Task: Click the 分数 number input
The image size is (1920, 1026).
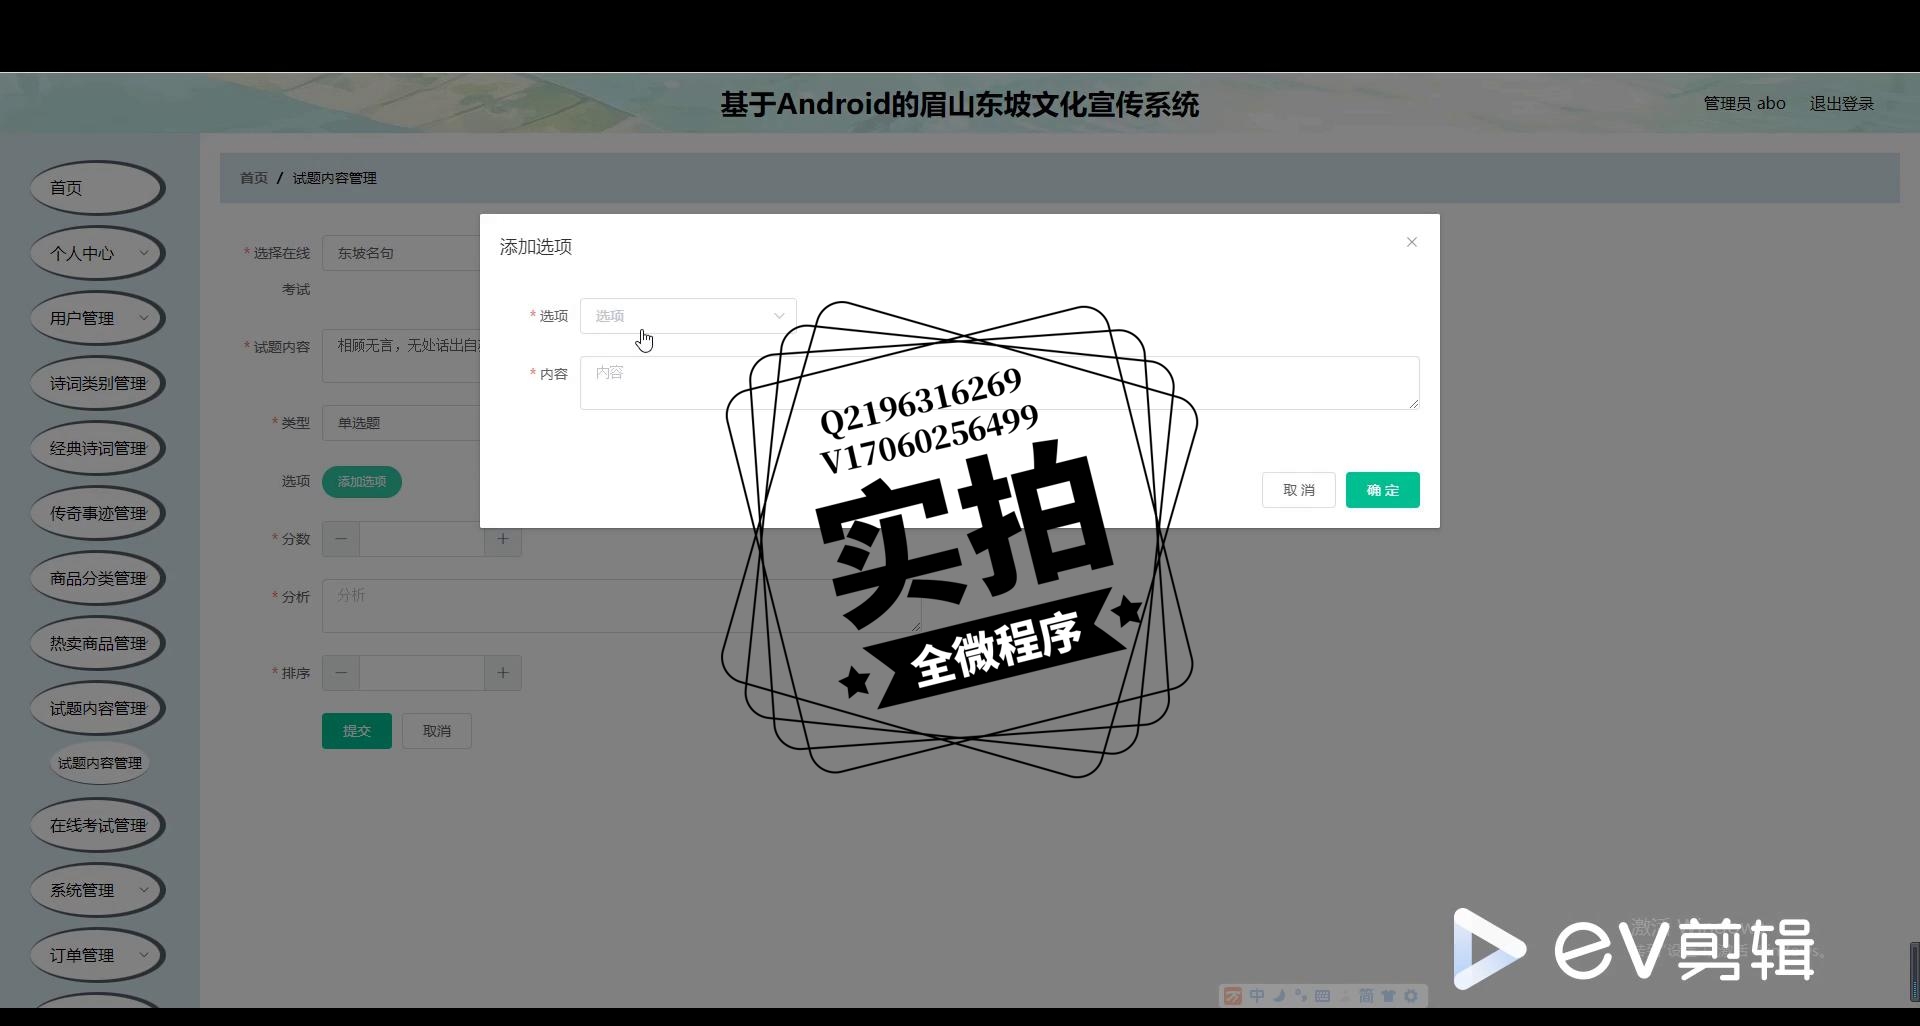Action: 422,539
